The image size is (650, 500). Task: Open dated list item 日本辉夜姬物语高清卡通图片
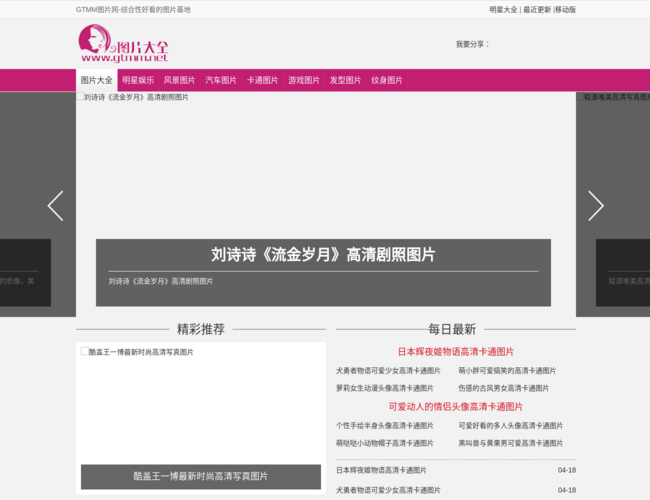click(381, 470)
